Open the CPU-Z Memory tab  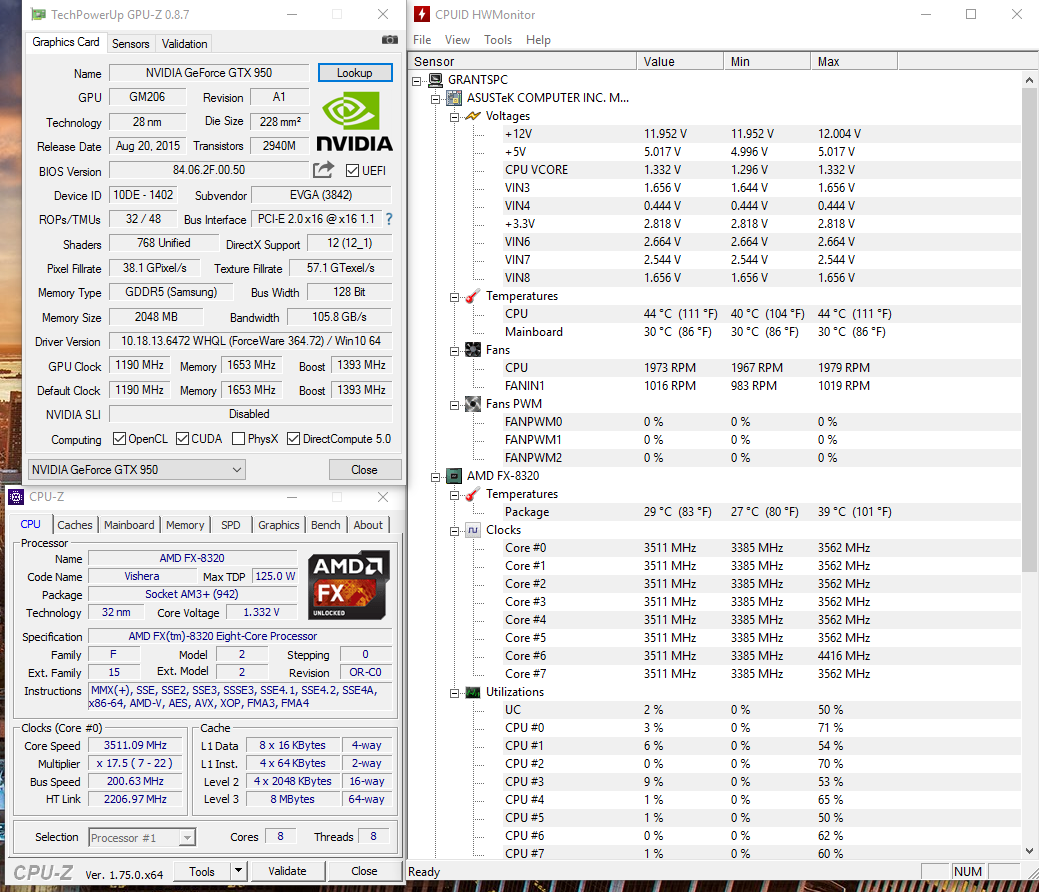(185, 525)
